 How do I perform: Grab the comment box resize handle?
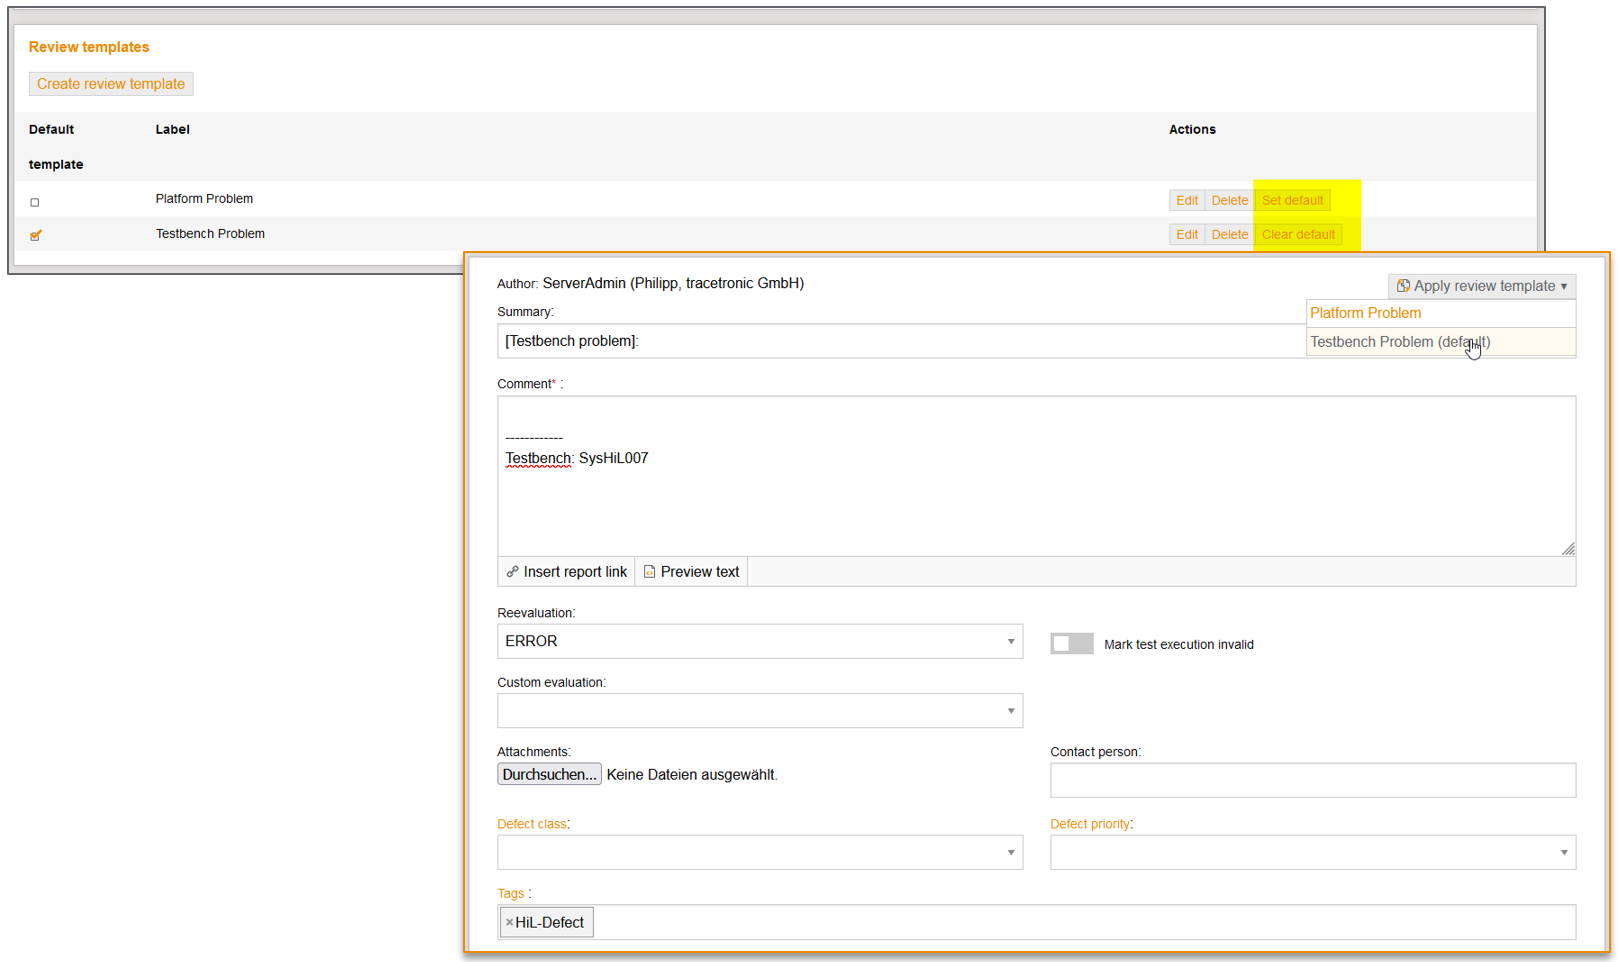pyautogui.click(x=1567, y=548)
